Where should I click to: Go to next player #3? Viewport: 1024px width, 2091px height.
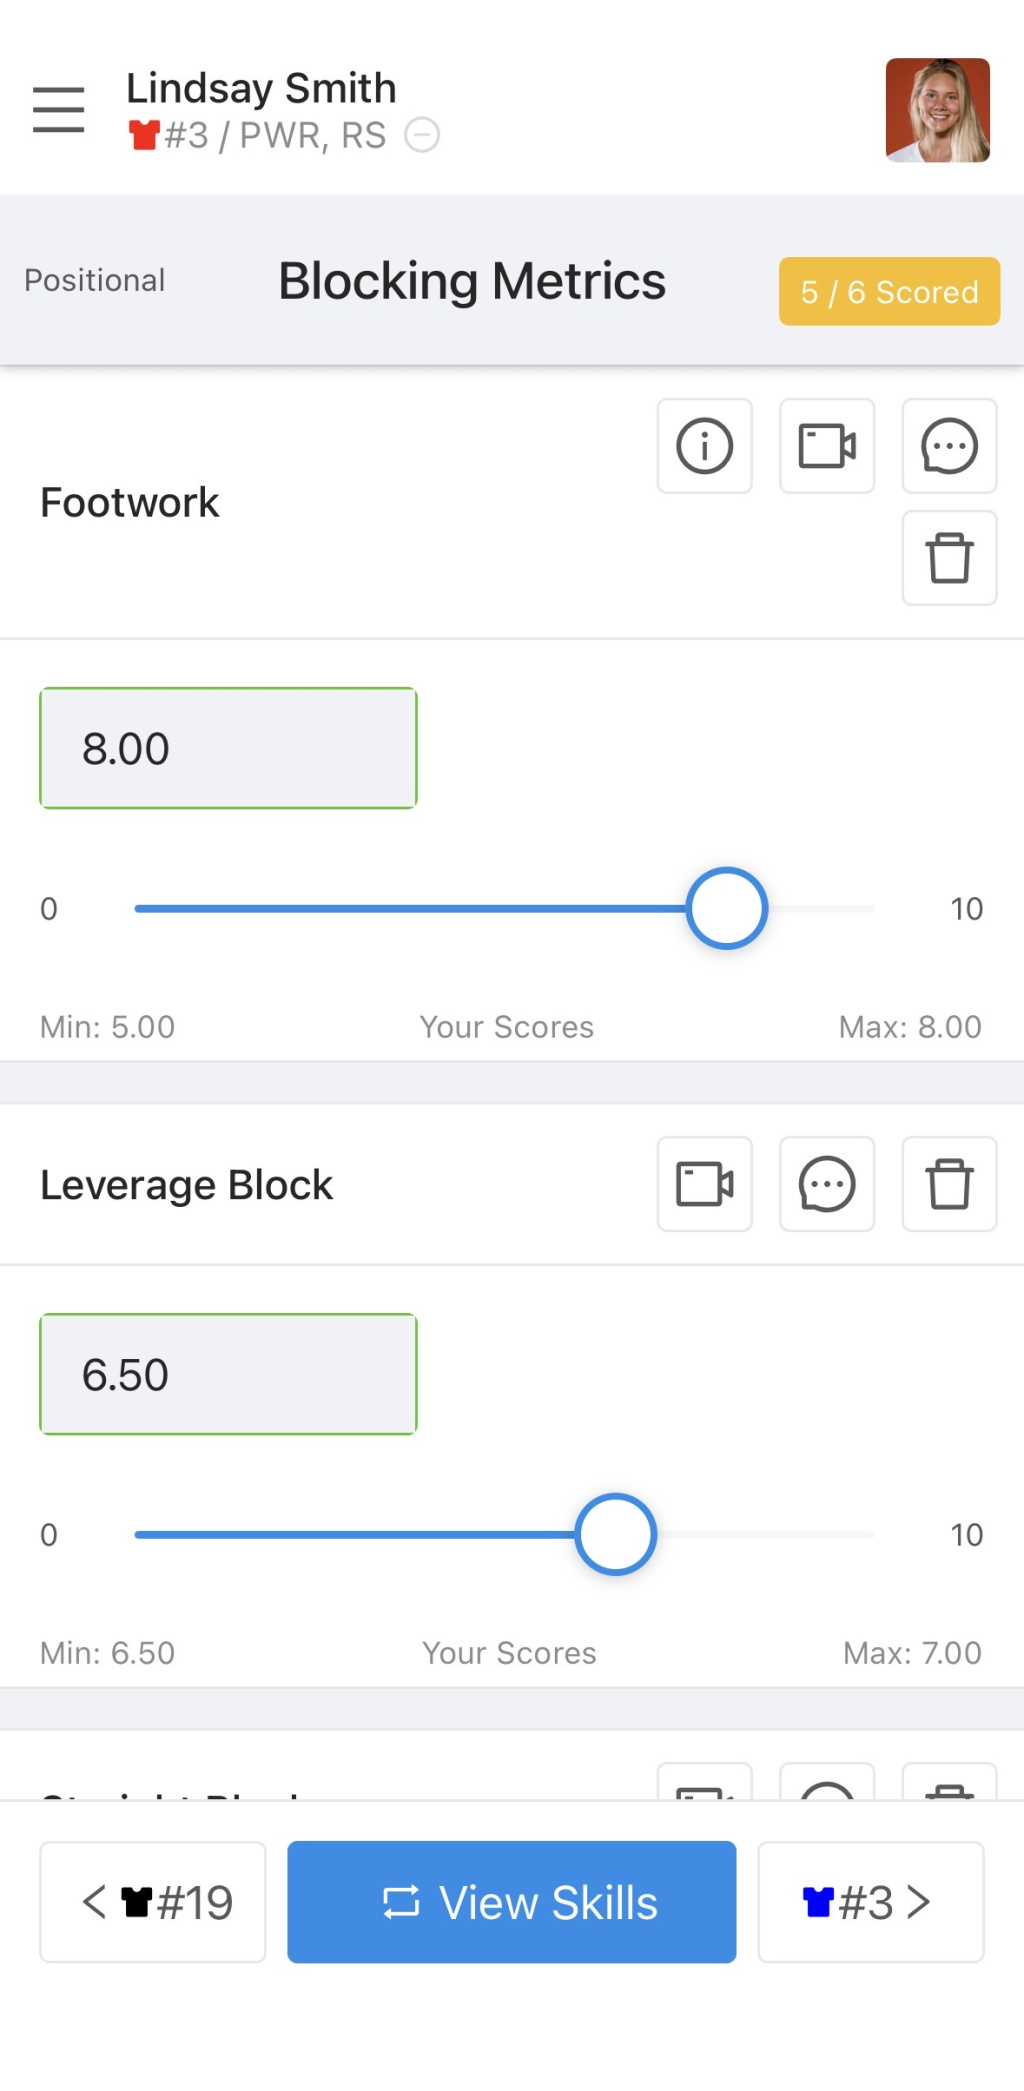tap(870, 1902)
